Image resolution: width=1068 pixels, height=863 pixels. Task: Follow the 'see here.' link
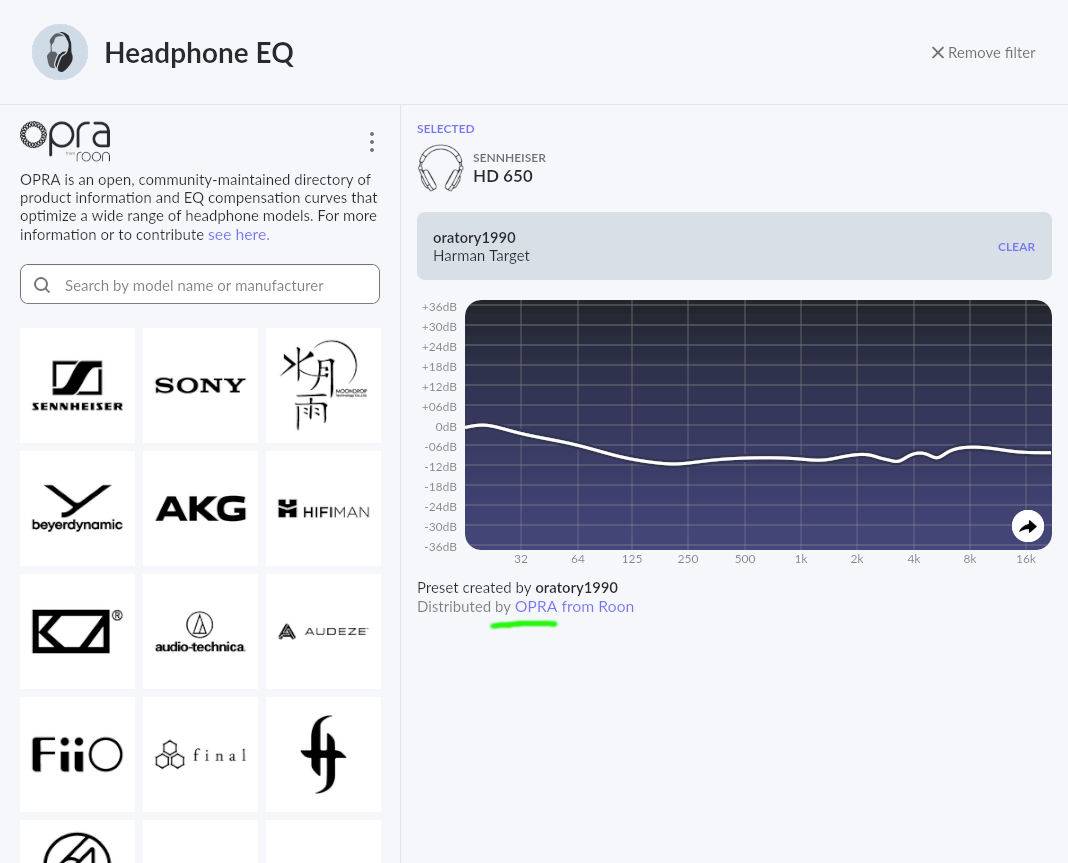click(238, 234)
